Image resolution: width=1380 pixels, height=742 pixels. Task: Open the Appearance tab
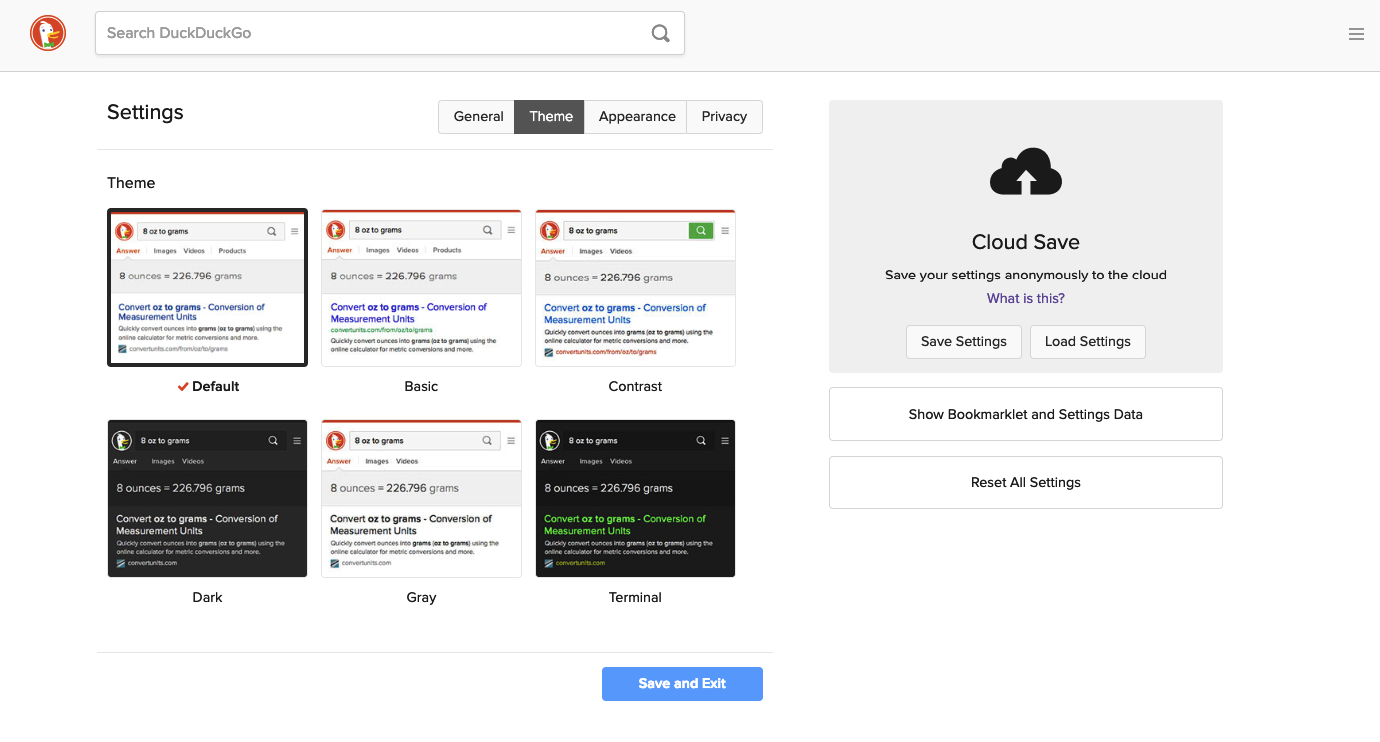[x=635, y=116]
